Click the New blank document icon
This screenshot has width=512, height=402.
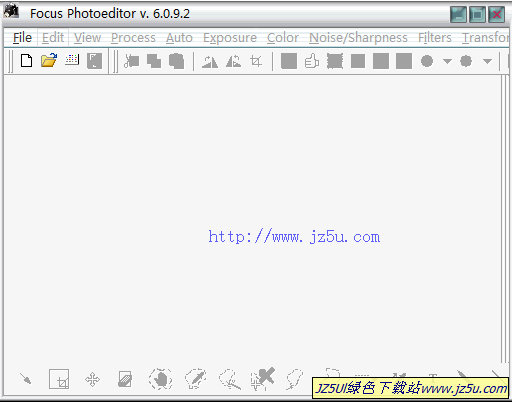coord(26,61)
